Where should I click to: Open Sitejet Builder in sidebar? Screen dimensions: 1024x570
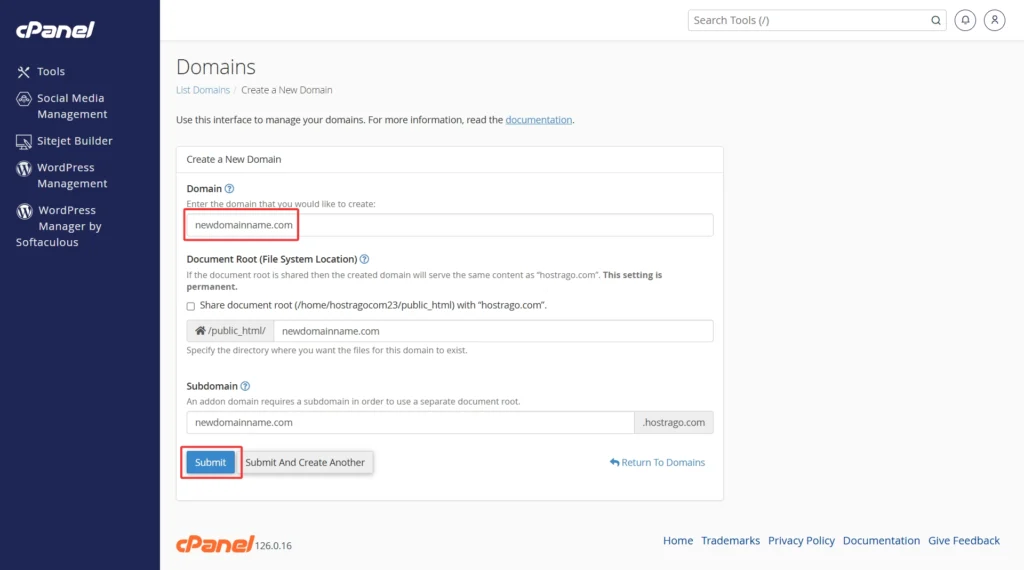click(x=64, y=141)
